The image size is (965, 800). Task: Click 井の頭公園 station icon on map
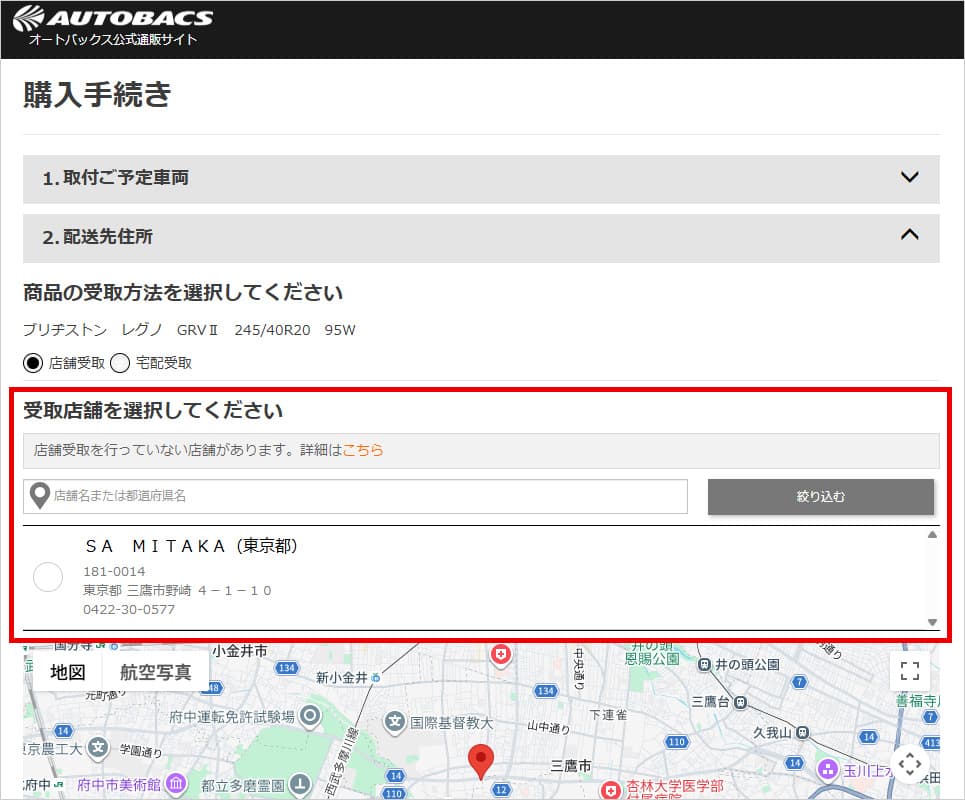(704, 665)
